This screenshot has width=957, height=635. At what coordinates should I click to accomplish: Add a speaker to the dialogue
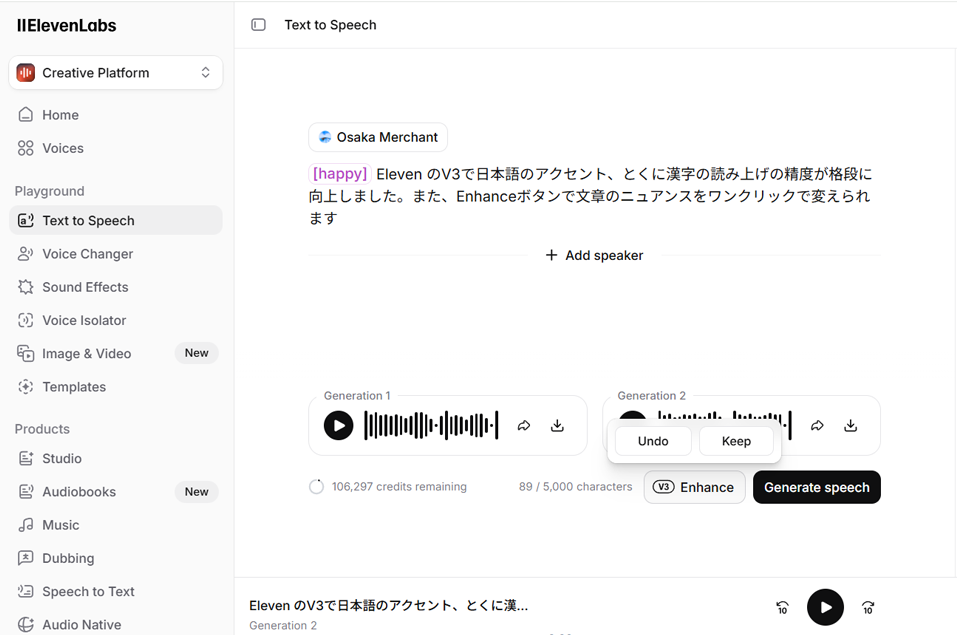point(594,255)
